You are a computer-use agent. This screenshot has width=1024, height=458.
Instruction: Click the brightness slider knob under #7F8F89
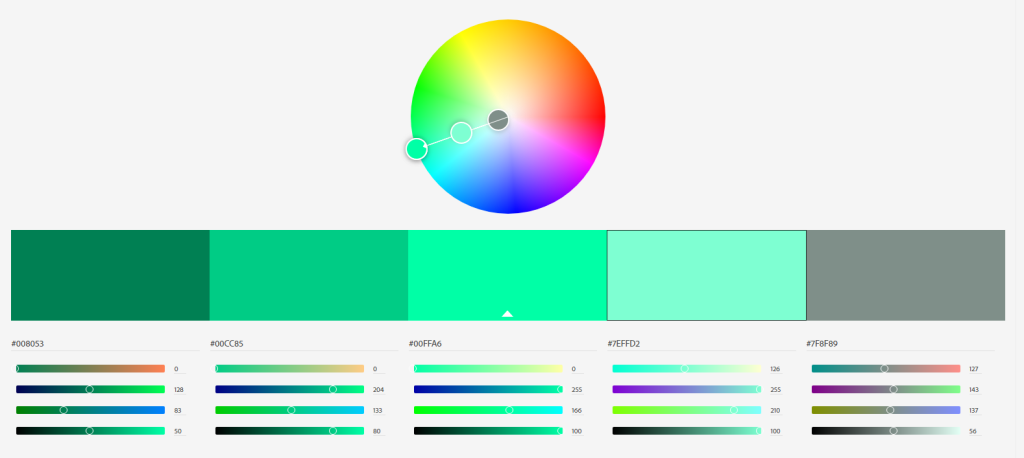(893, 431)
